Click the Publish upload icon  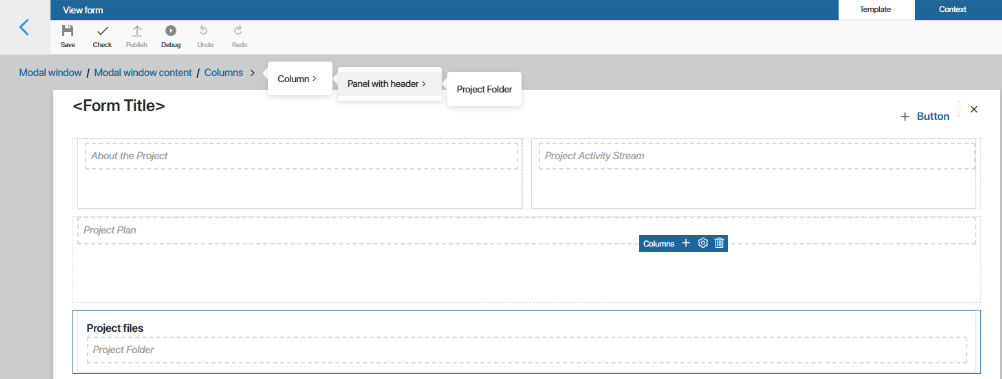point(137,31)
